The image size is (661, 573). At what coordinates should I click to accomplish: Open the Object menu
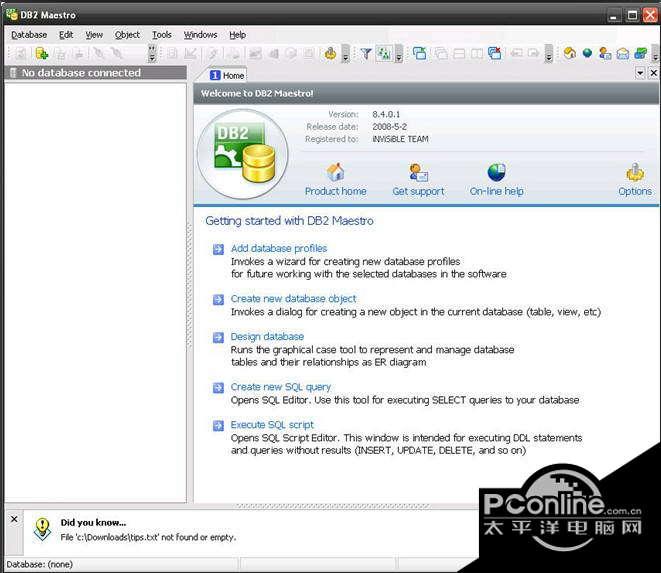tap(127, 35)
